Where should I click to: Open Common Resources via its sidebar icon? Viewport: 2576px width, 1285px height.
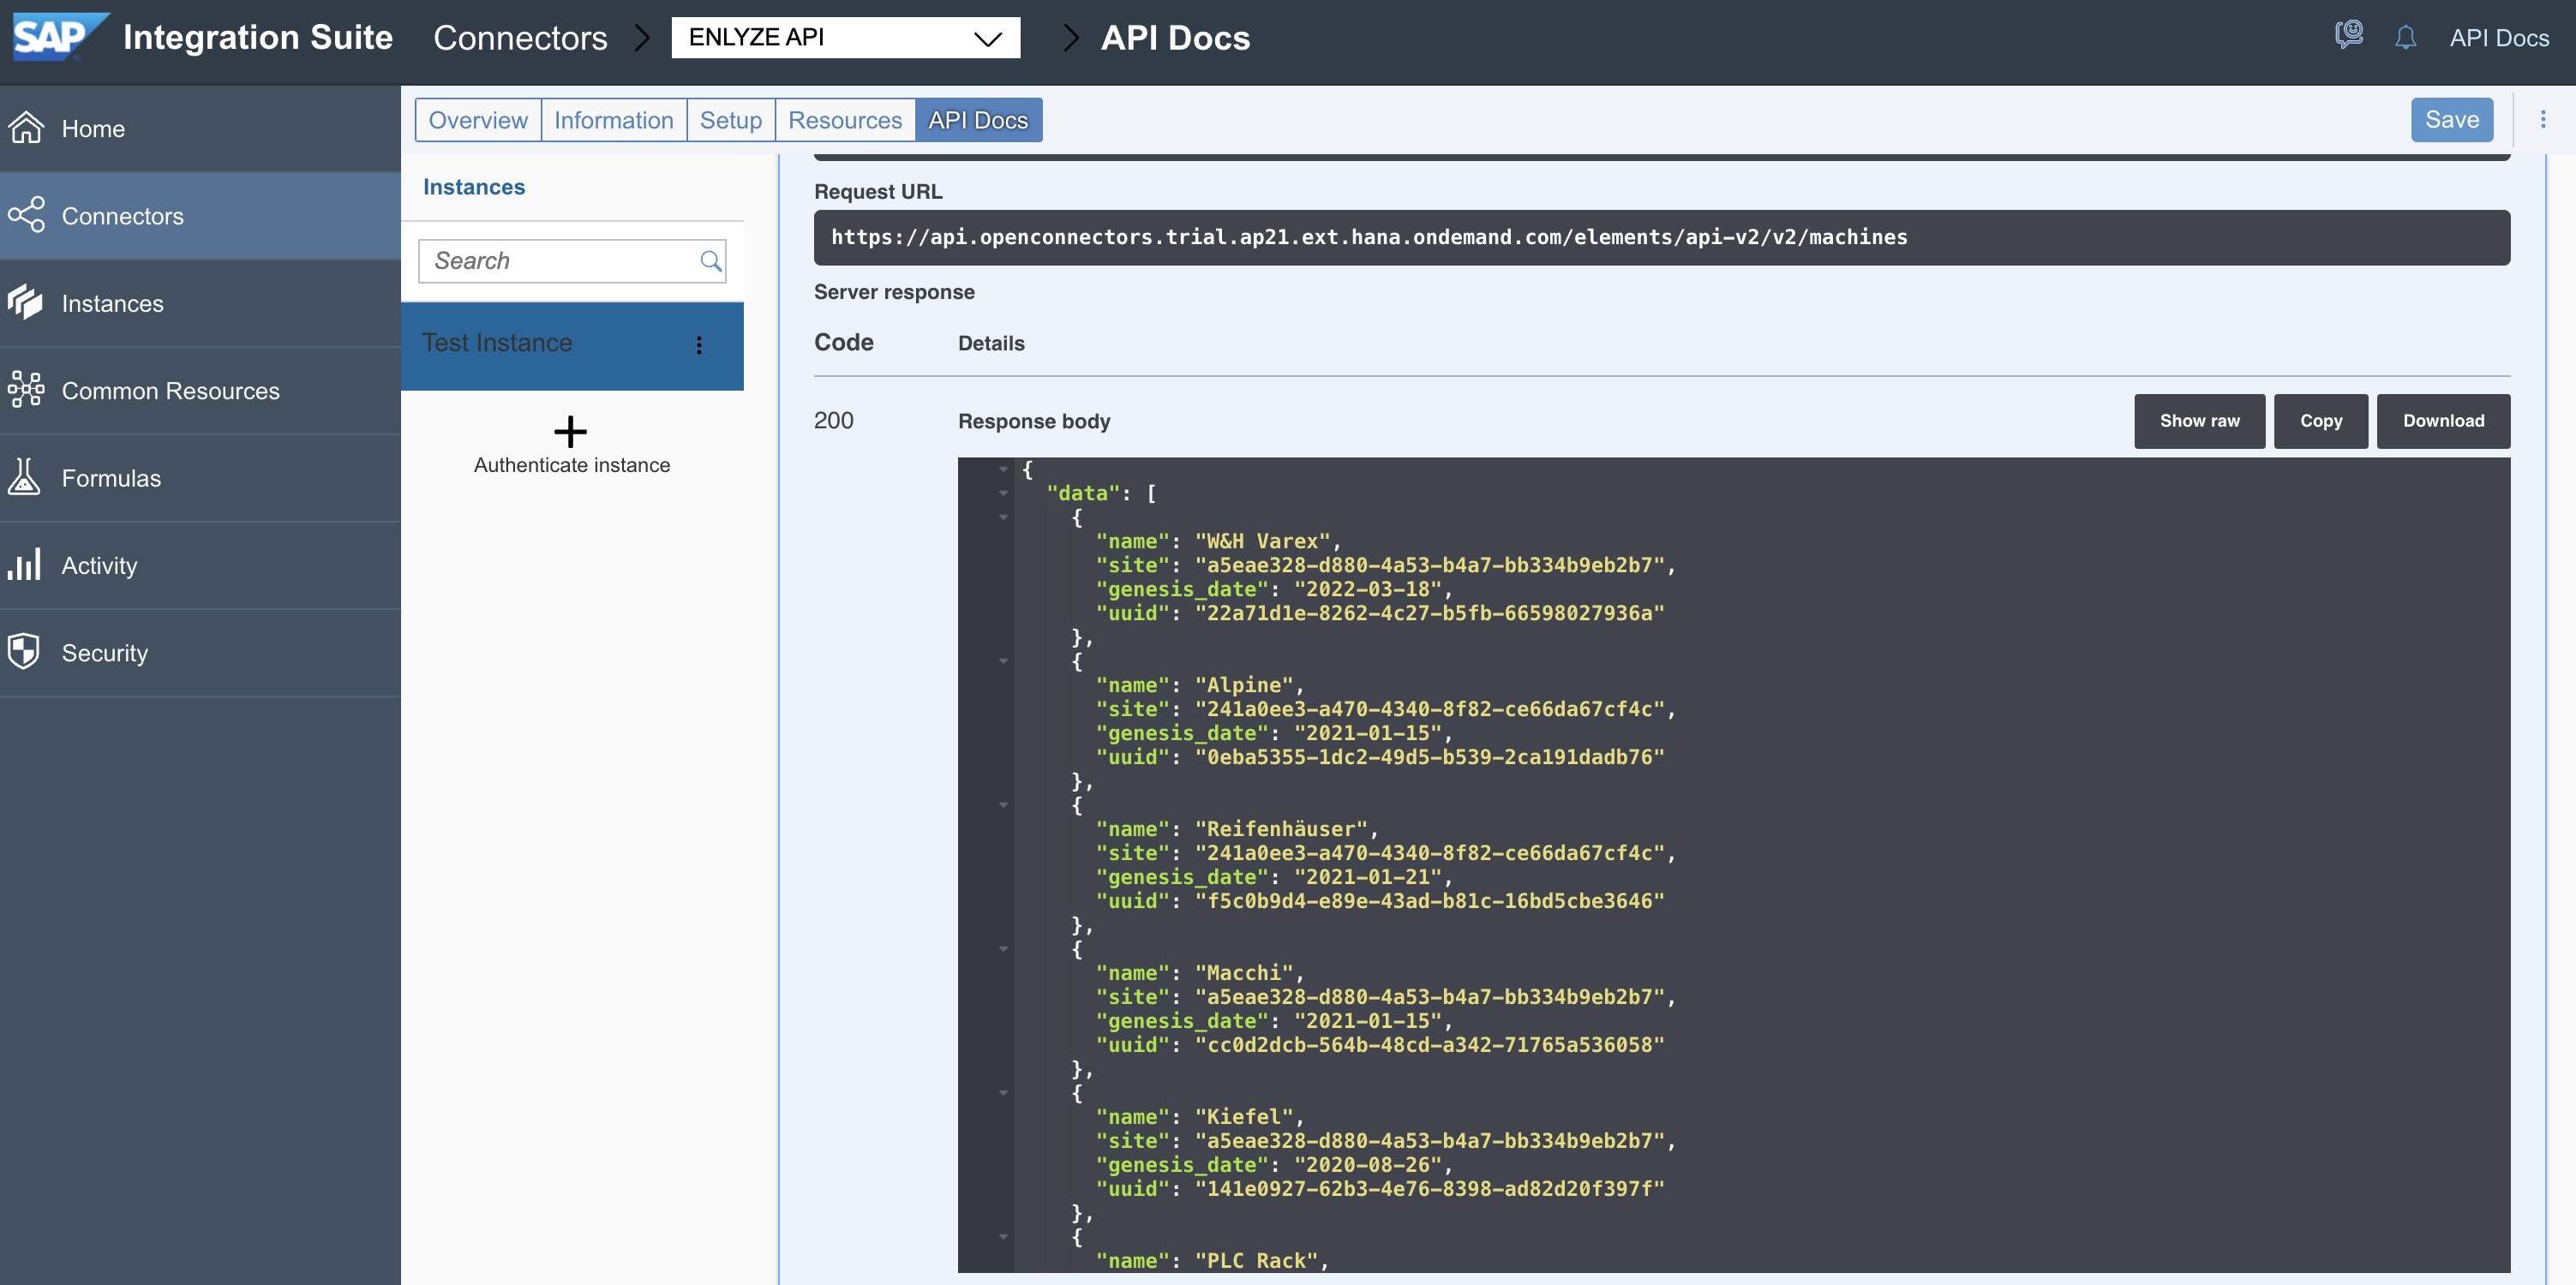(26, 390)
